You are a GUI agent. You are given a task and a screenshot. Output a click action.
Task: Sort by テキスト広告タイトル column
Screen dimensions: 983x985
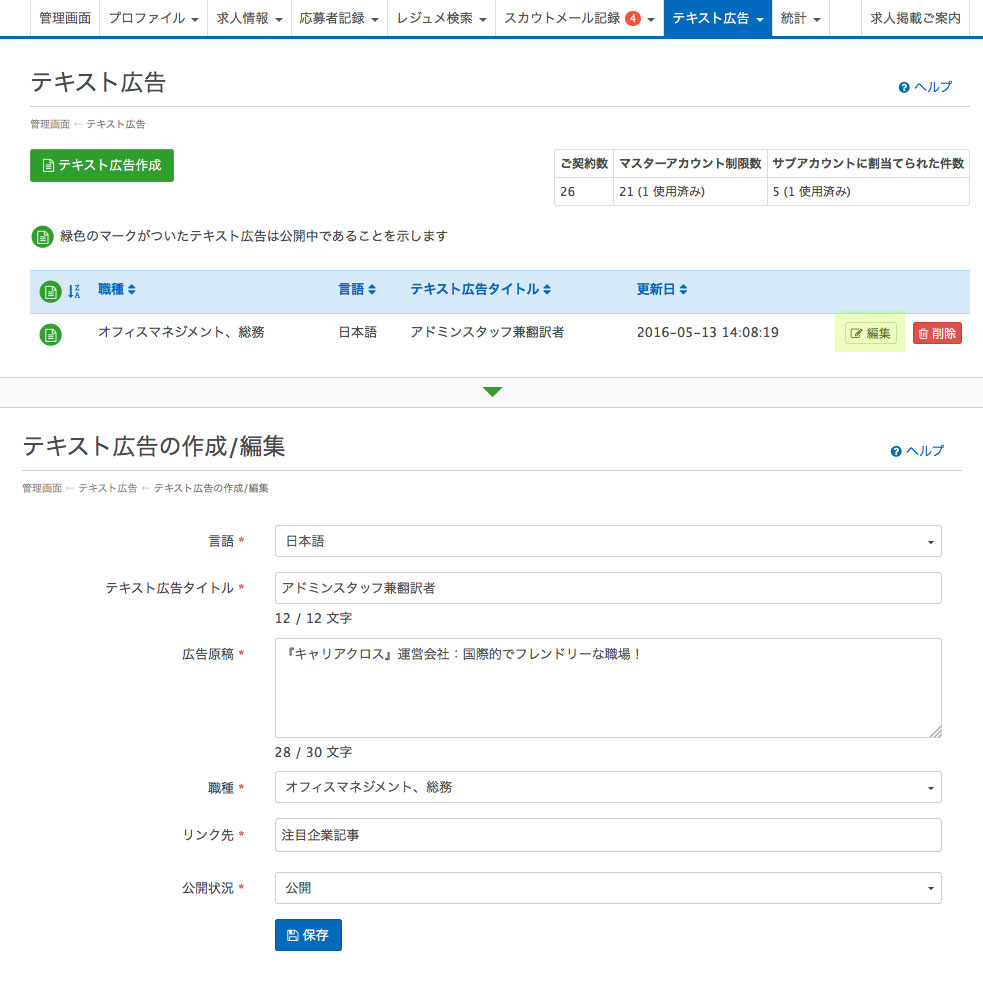click(480, 290)
